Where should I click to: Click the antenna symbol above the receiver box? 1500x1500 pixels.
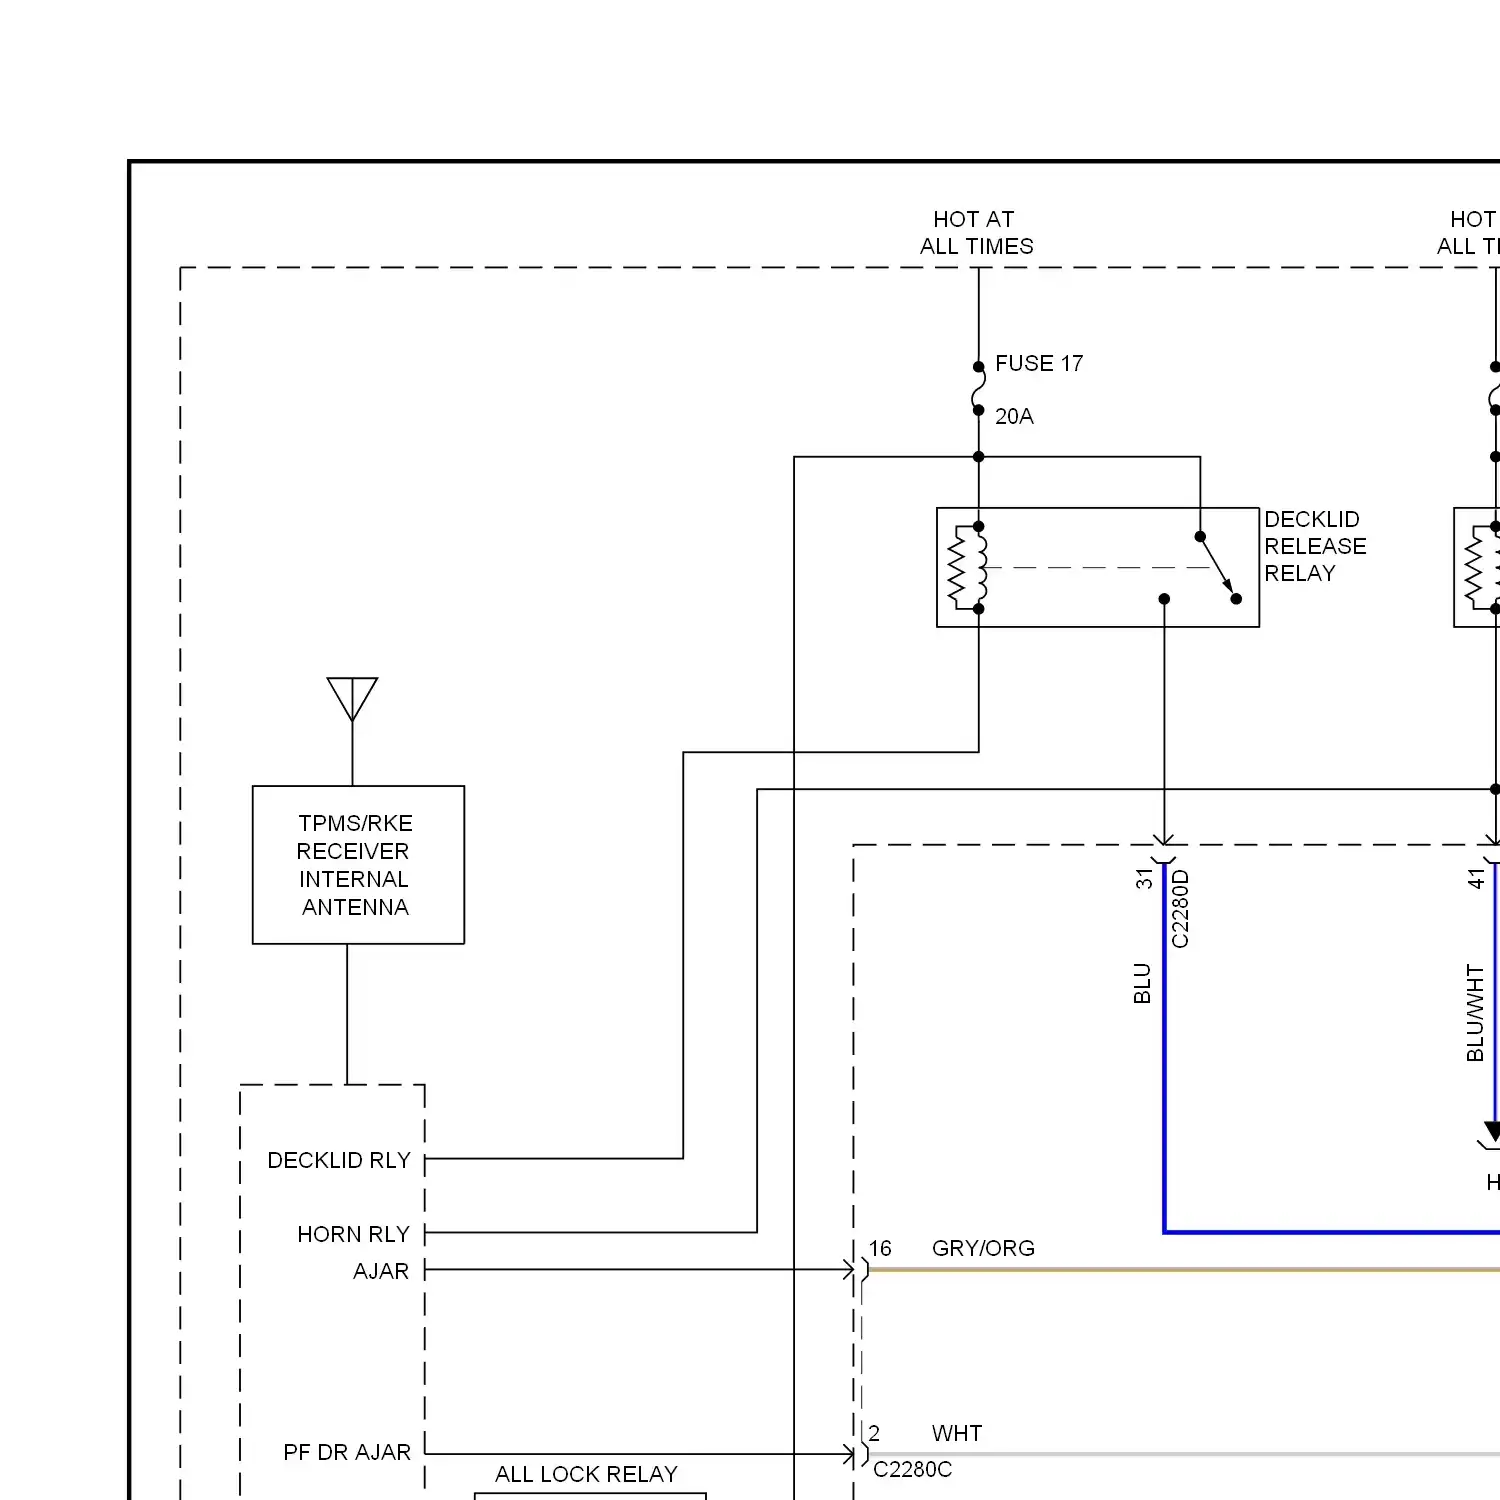pos(352,700)
